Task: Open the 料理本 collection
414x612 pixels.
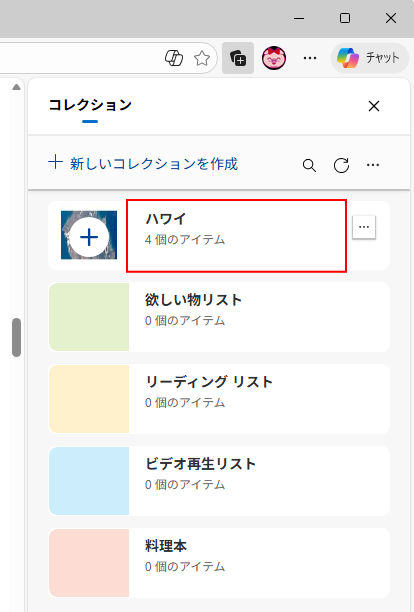Action: tap(219, 563)
